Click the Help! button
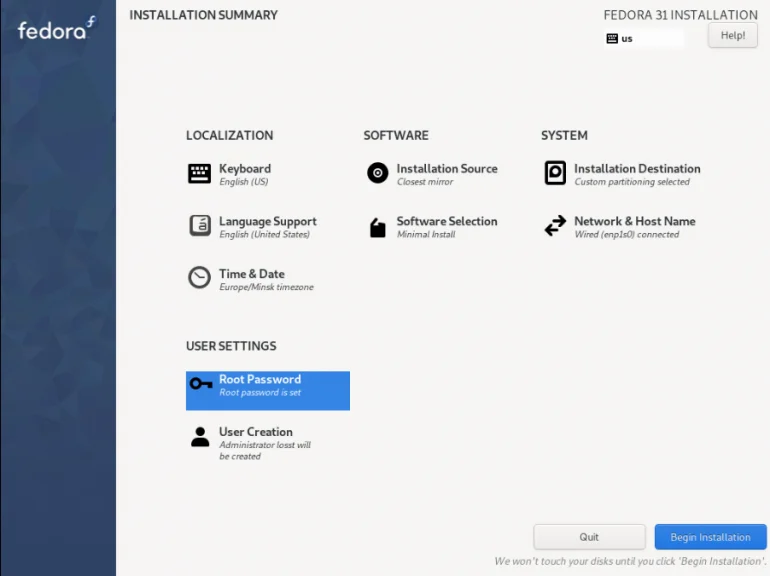 [x=733, y=35]
